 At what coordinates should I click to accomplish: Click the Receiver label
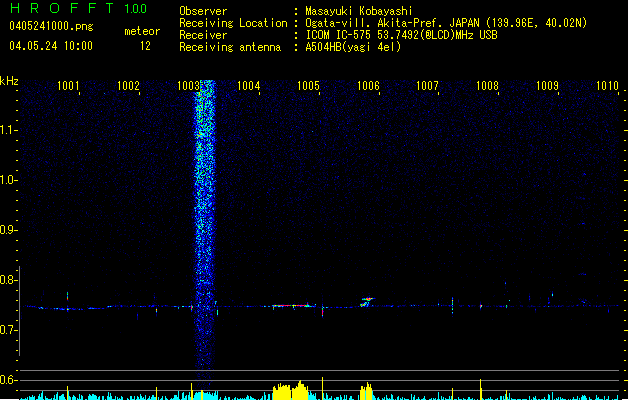[x=203, y=35]
